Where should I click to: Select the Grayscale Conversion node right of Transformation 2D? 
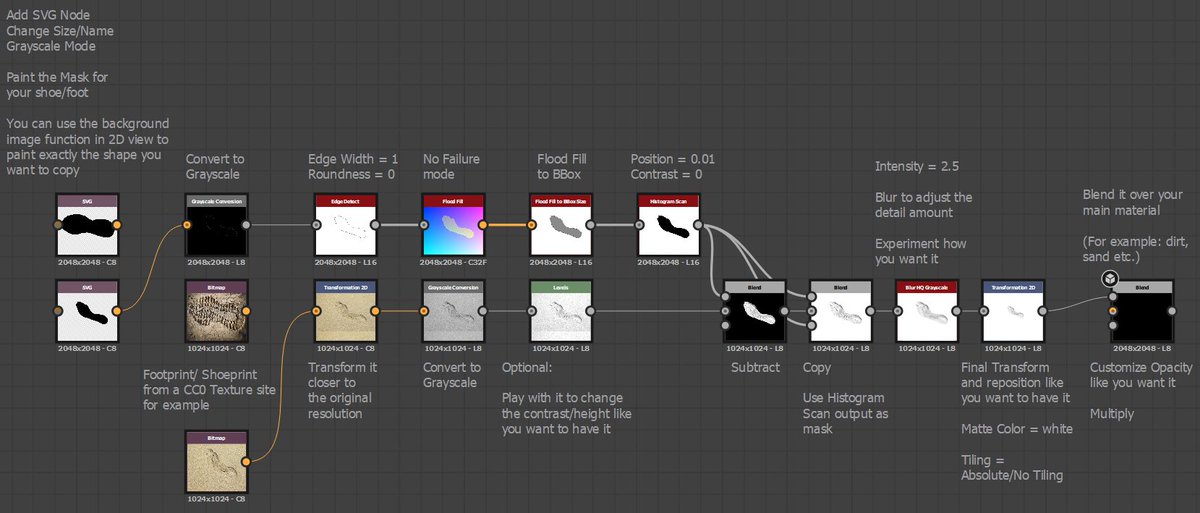tap(452, 311)
